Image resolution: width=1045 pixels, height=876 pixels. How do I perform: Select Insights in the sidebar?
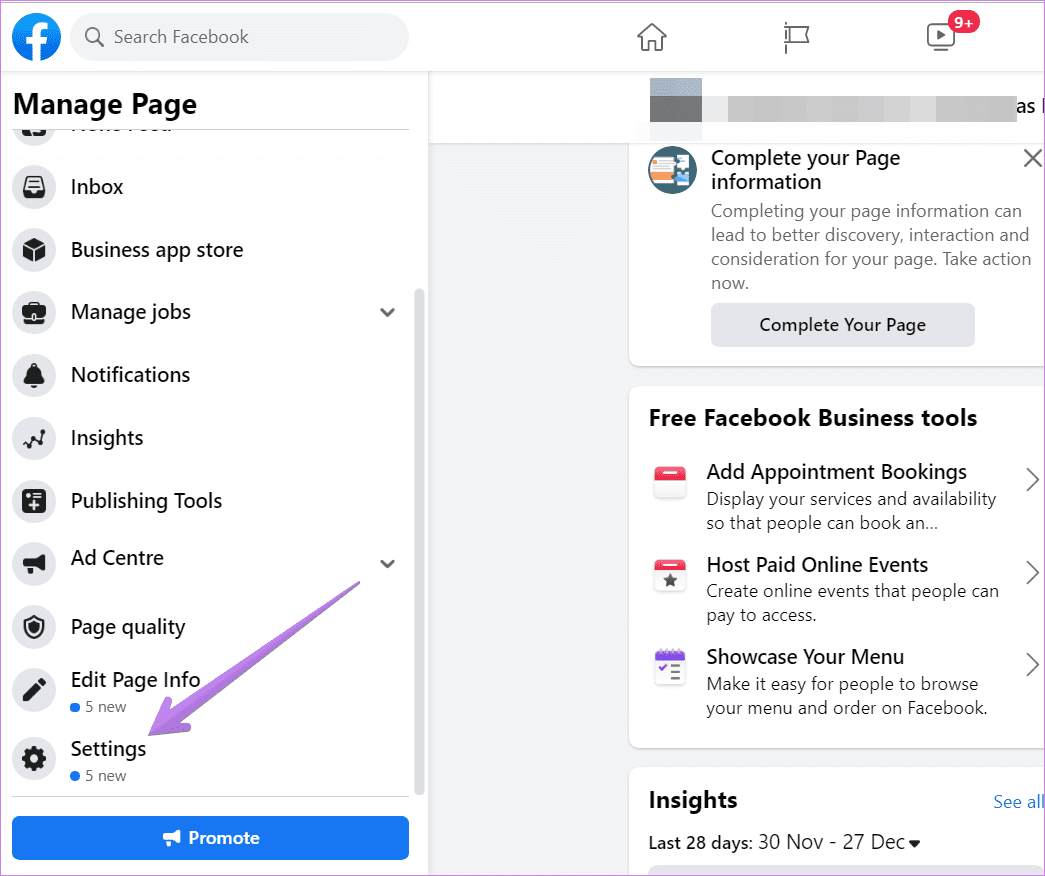[x=210, y=438]
